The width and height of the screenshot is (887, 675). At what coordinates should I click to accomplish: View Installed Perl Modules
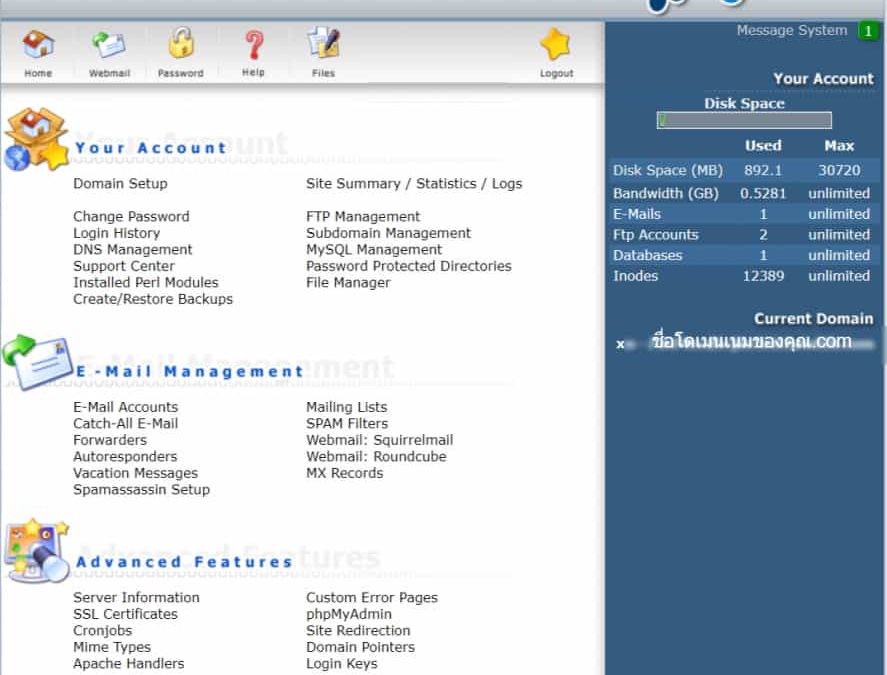[x=145, y=282]
